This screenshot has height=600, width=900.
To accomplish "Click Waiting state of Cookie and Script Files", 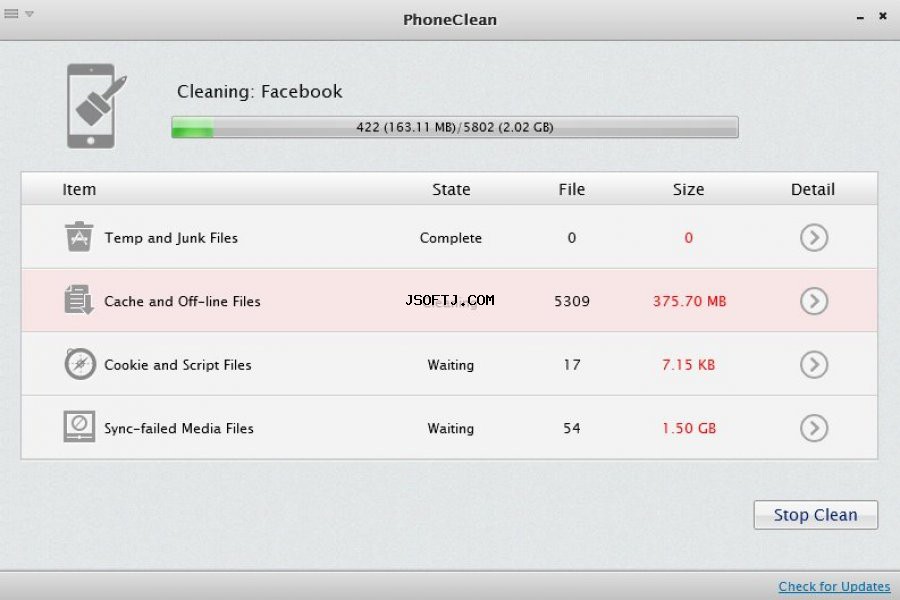I will click(451, 365).
